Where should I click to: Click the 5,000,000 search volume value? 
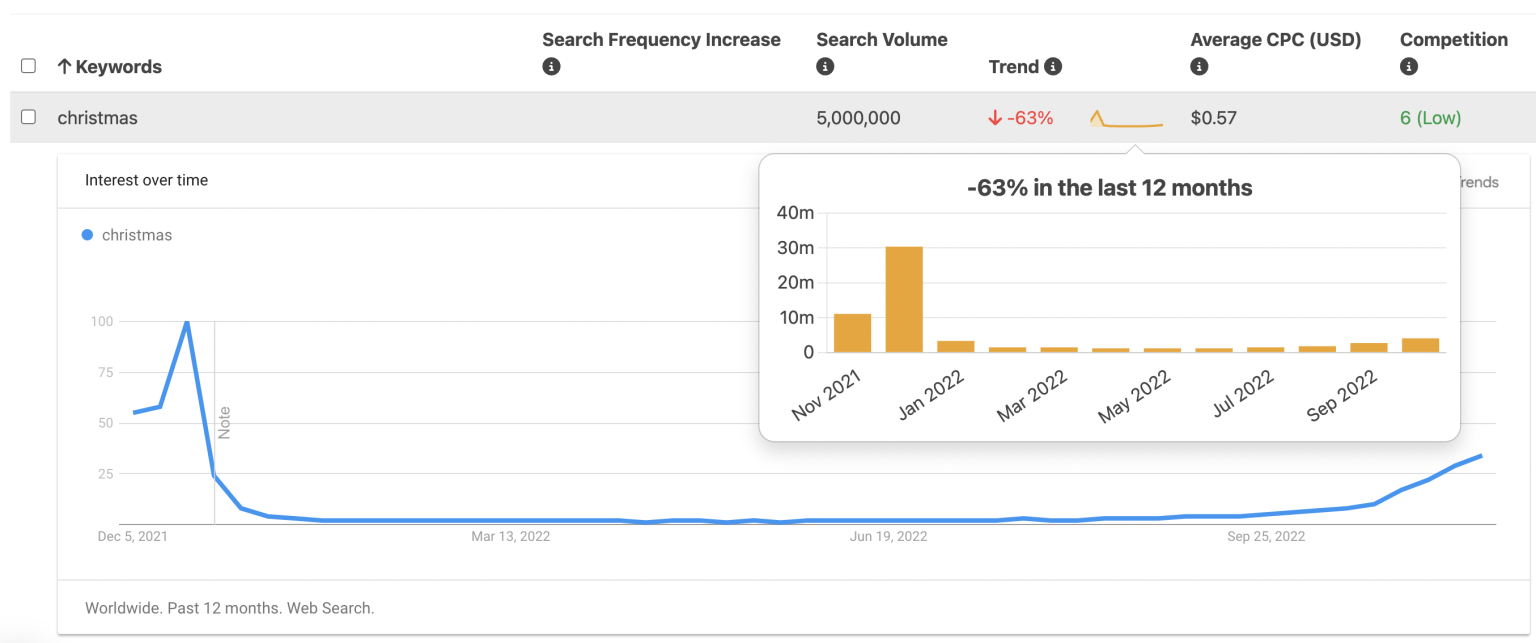858,117
